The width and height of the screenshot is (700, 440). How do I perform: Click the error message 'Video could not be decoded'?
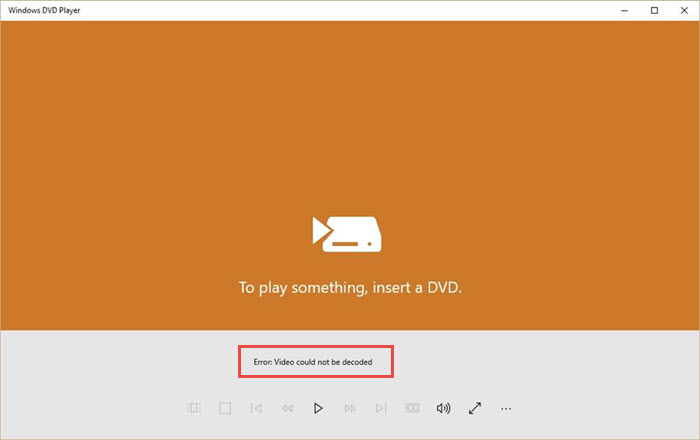(313, 362)
